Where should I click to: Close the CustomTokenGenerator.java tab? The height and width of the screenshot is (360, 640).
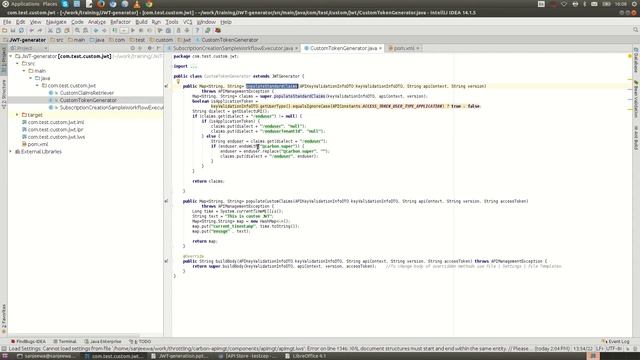coord(380,48)
